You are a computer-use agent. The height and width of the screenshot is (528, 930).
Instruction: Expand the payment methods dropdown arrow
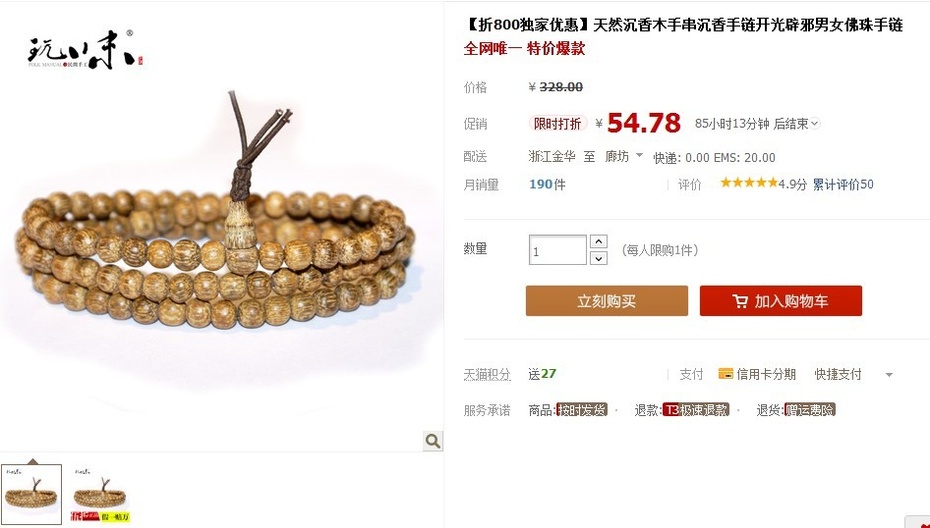(889, 375)
